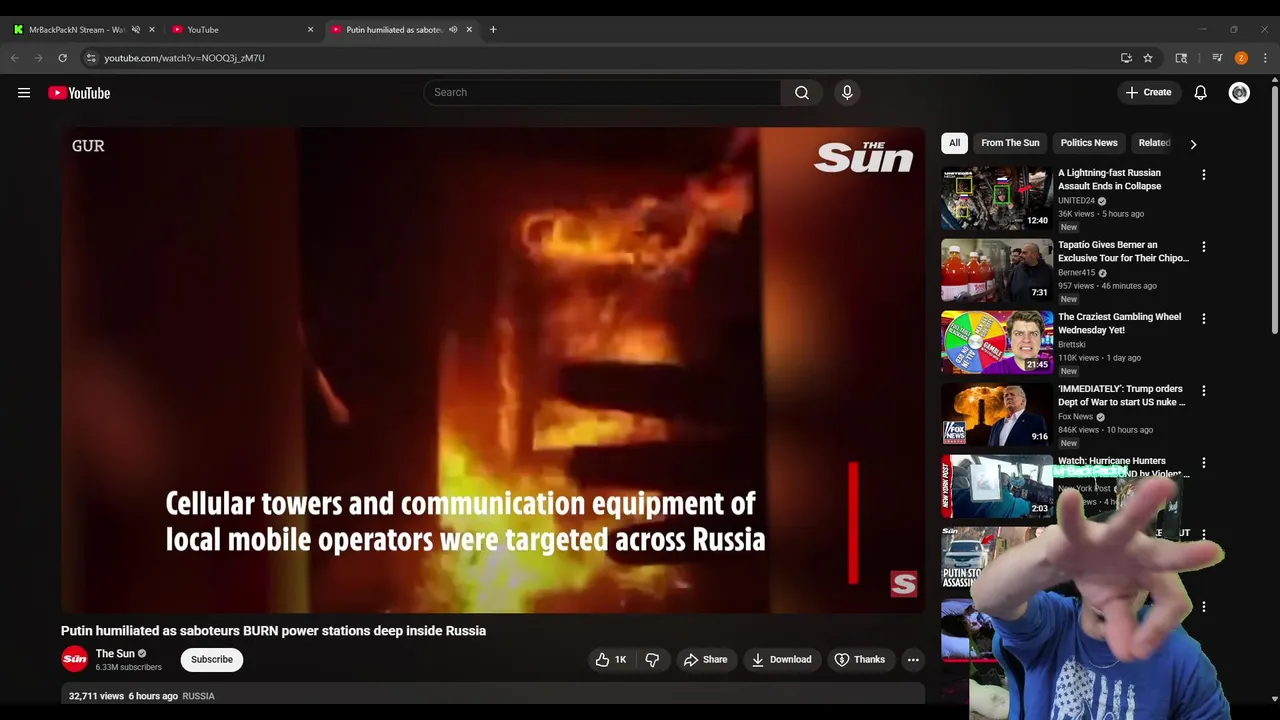Unmute the MrBackPackN Stream tab
Viewport: 1280px width, 720px height.
(x=136, y=29)
